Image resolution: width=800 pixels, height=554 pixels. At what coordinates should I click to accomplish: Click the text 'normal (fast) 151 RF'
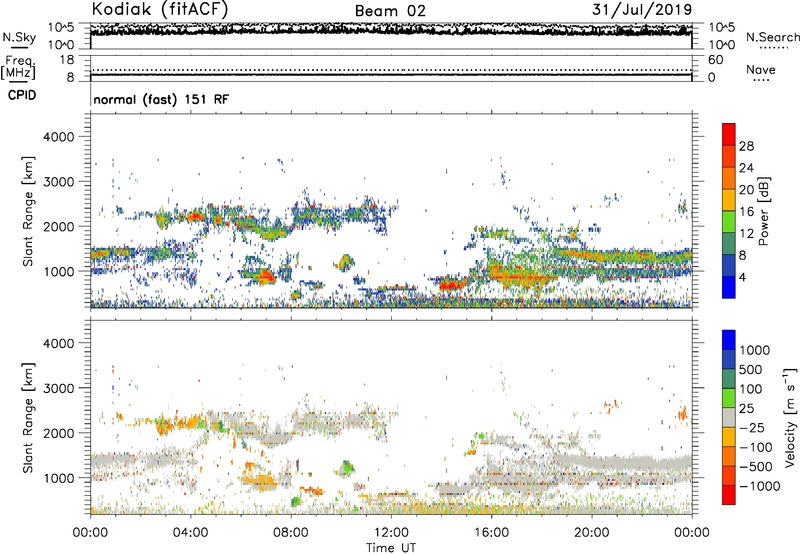click(x=161, y=99)
